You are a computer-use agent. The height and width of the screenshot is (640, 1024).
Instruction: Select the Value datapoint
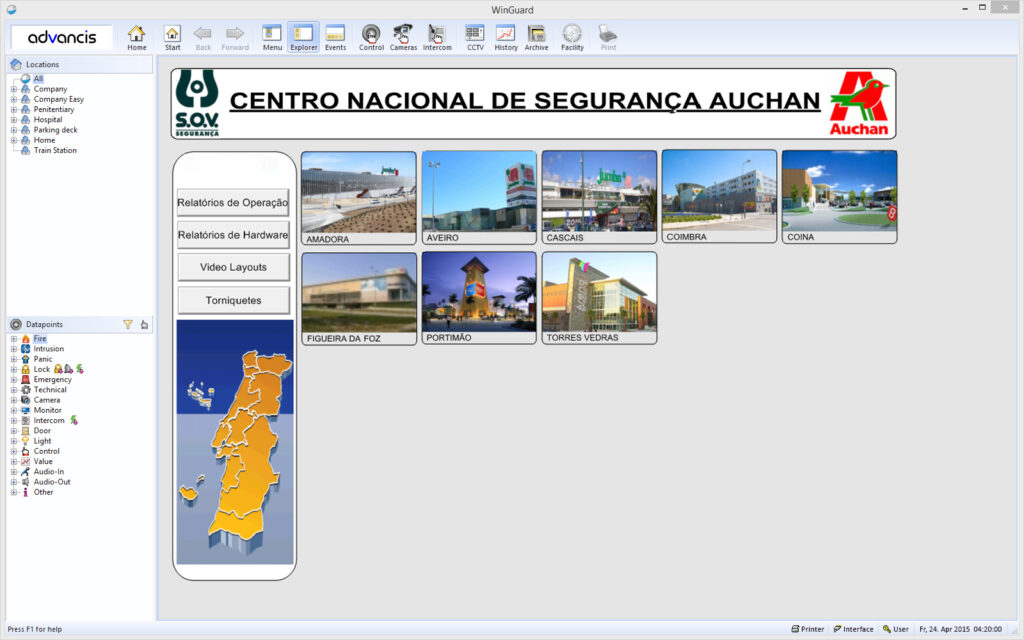pyautogui.click(x=43, y=461)
